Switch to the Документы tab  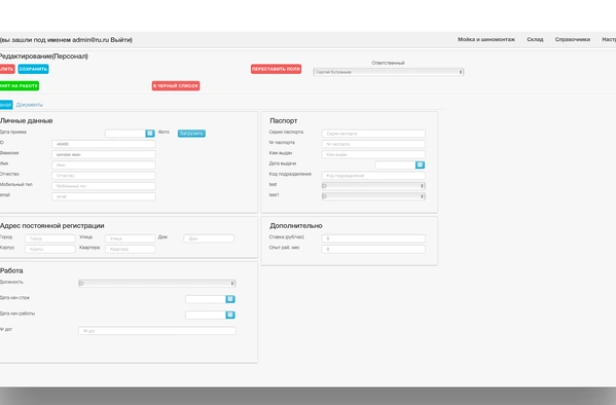tap(29, 104)
